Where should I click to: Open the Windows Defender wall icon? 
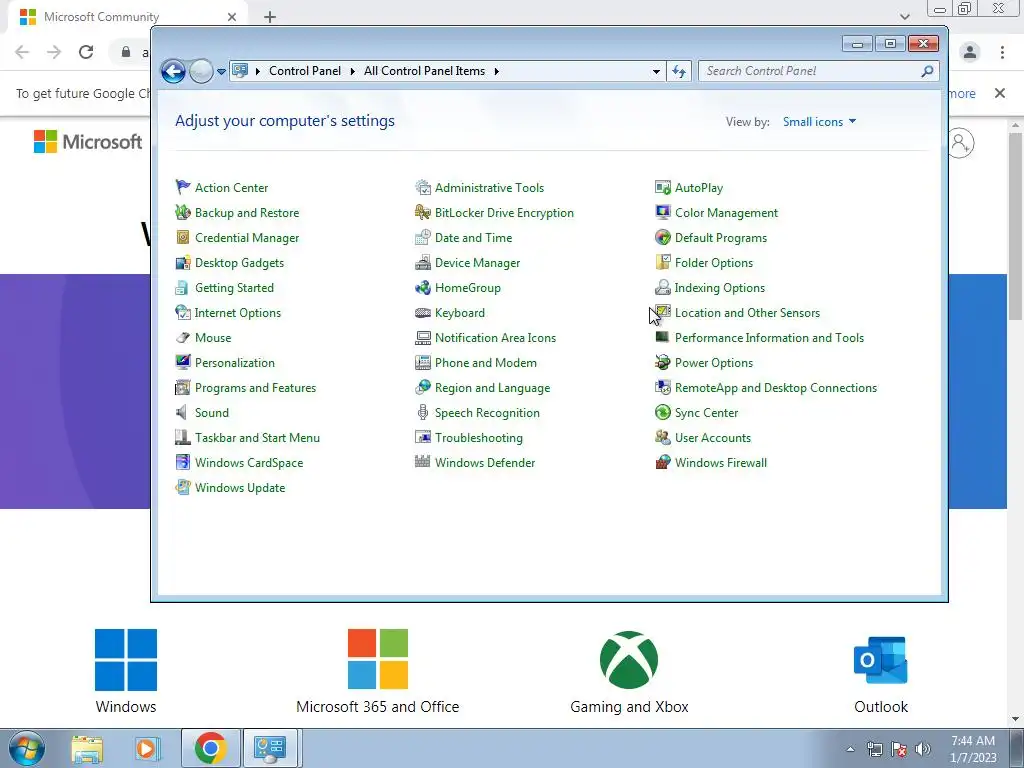point(423,462)
